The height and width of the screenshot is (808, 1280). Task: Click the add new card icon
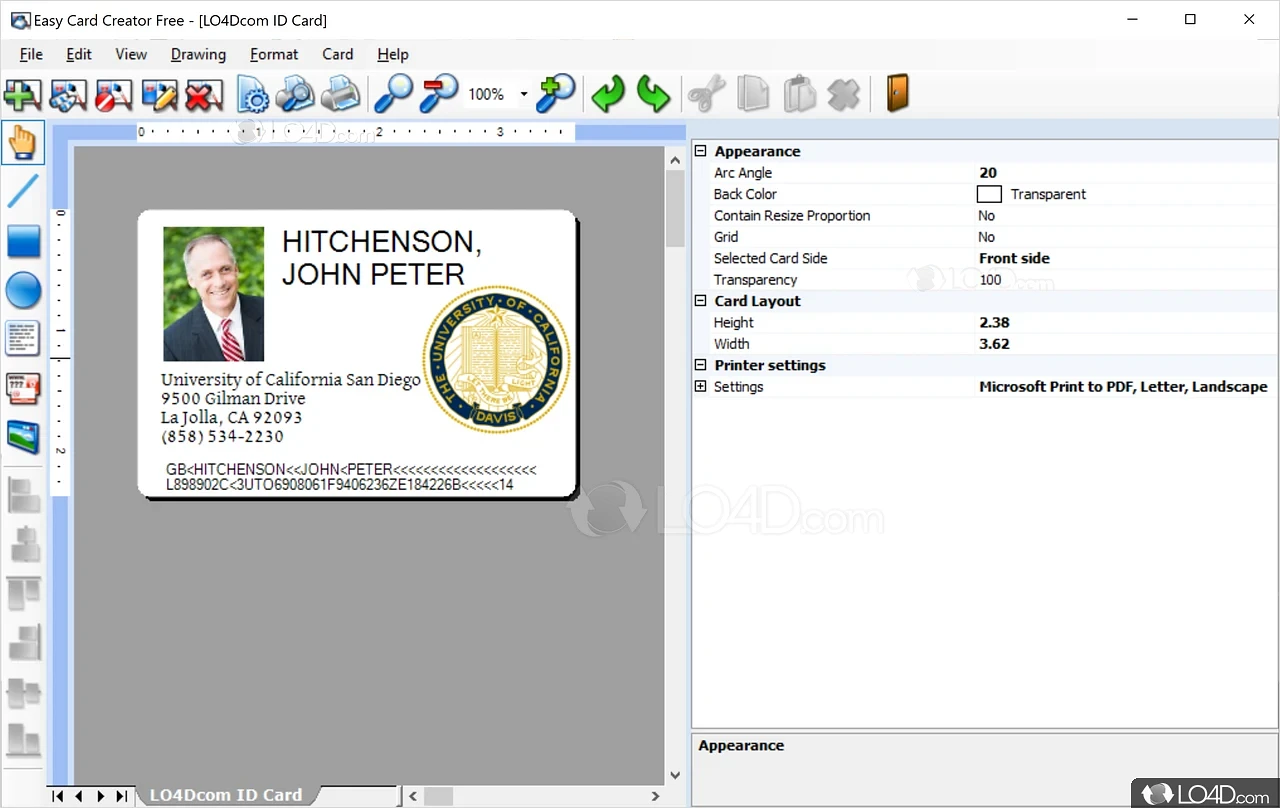22,95
